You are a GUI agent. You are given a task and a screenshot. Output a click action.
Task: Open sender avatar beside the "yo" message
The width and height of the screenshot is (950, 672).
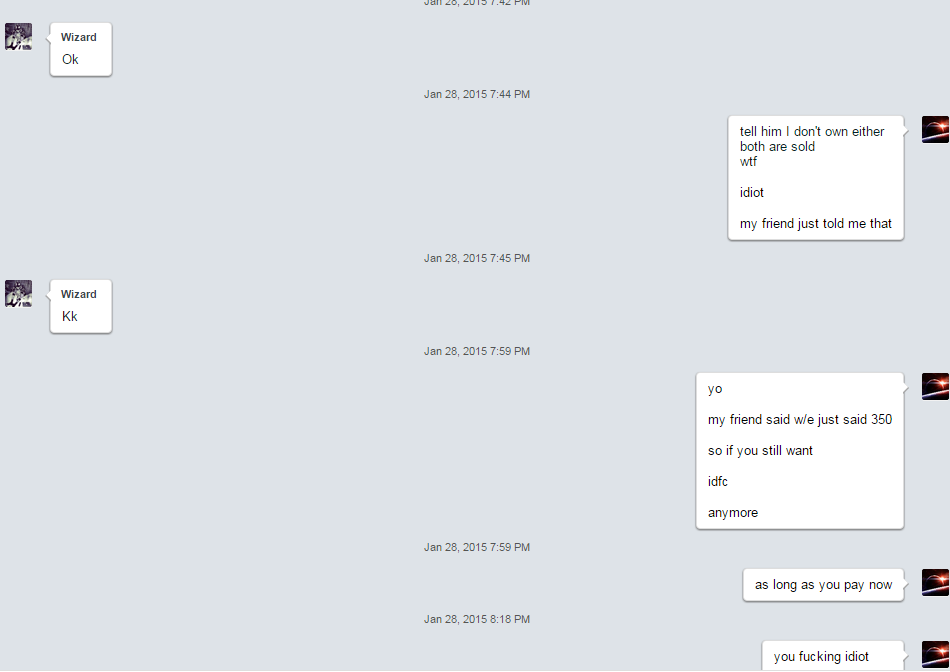coord(935,387)
